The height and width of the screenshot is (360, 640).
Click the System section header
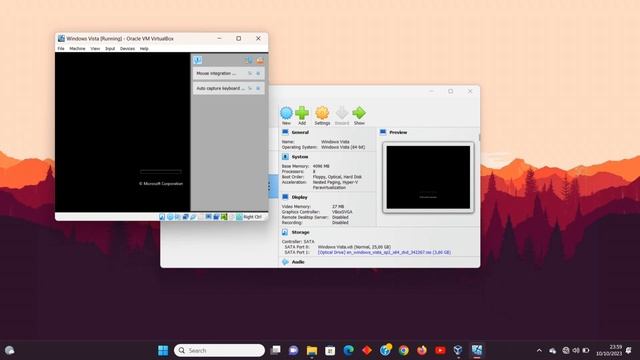(x=300, y=157)
